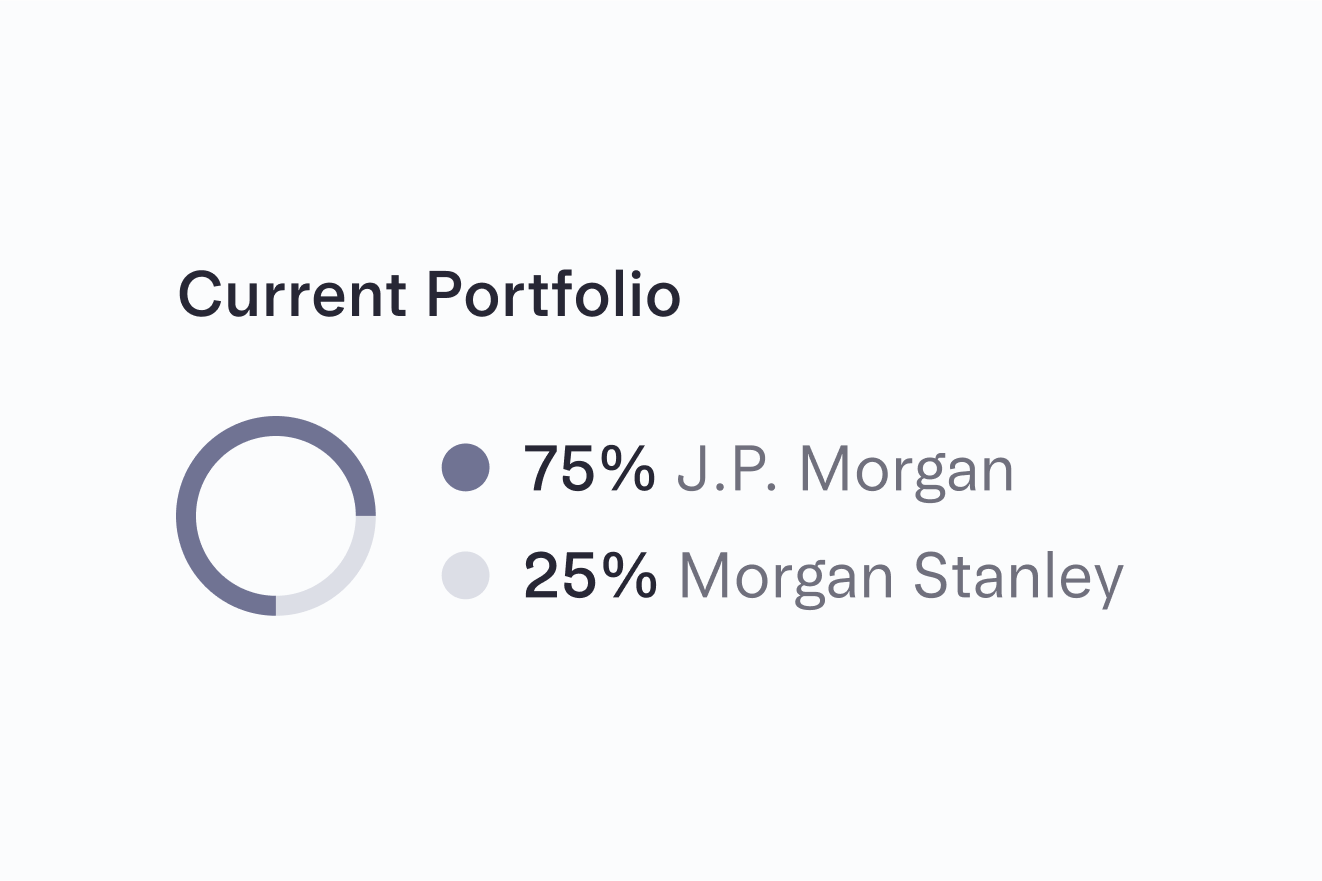Open the Morgan Stanley legend label
This screenshot has height=881, width=1322.
[x=901, y=578]
